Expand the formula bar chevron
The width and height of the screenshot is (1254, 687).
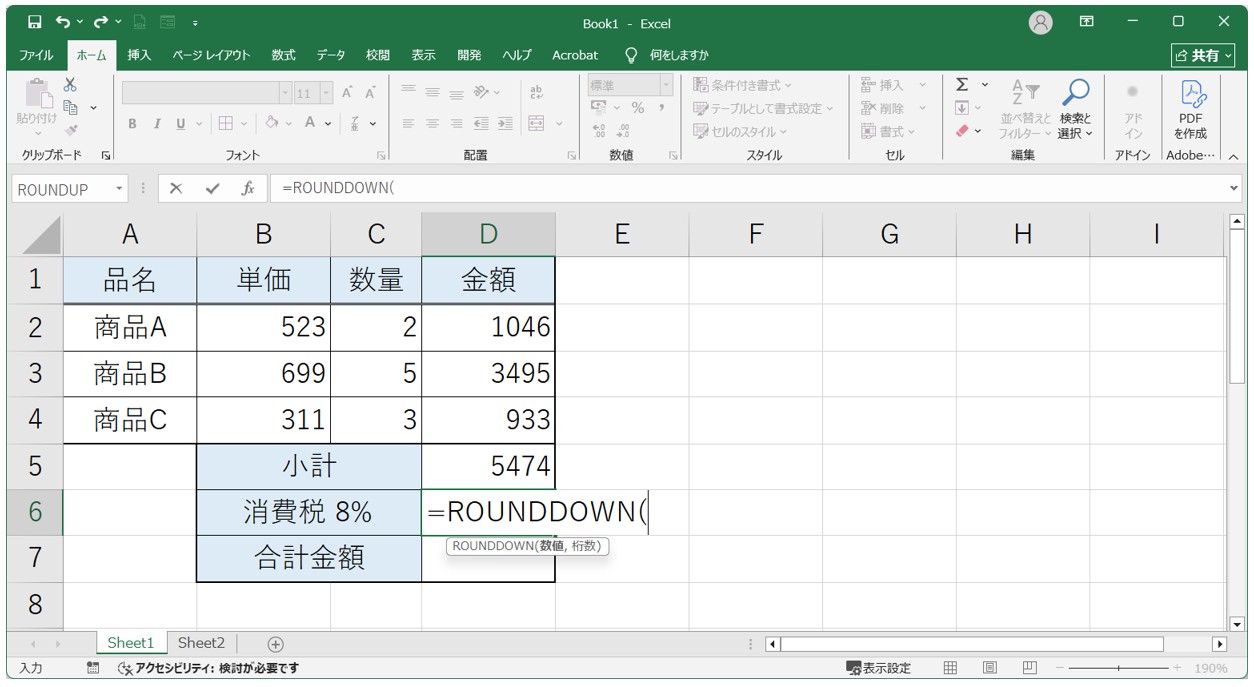(1234, 189)
